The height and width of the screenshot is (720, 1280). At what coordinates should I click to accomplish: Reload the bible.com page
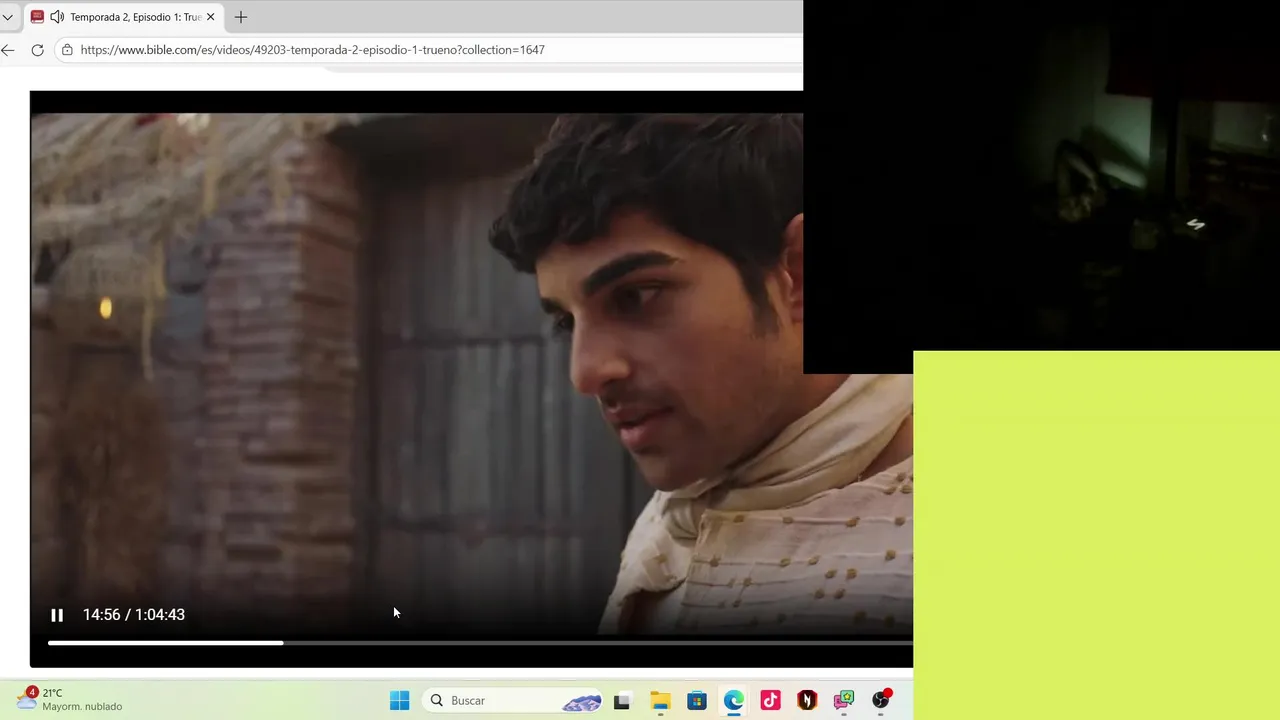click(x=37, y=50)
